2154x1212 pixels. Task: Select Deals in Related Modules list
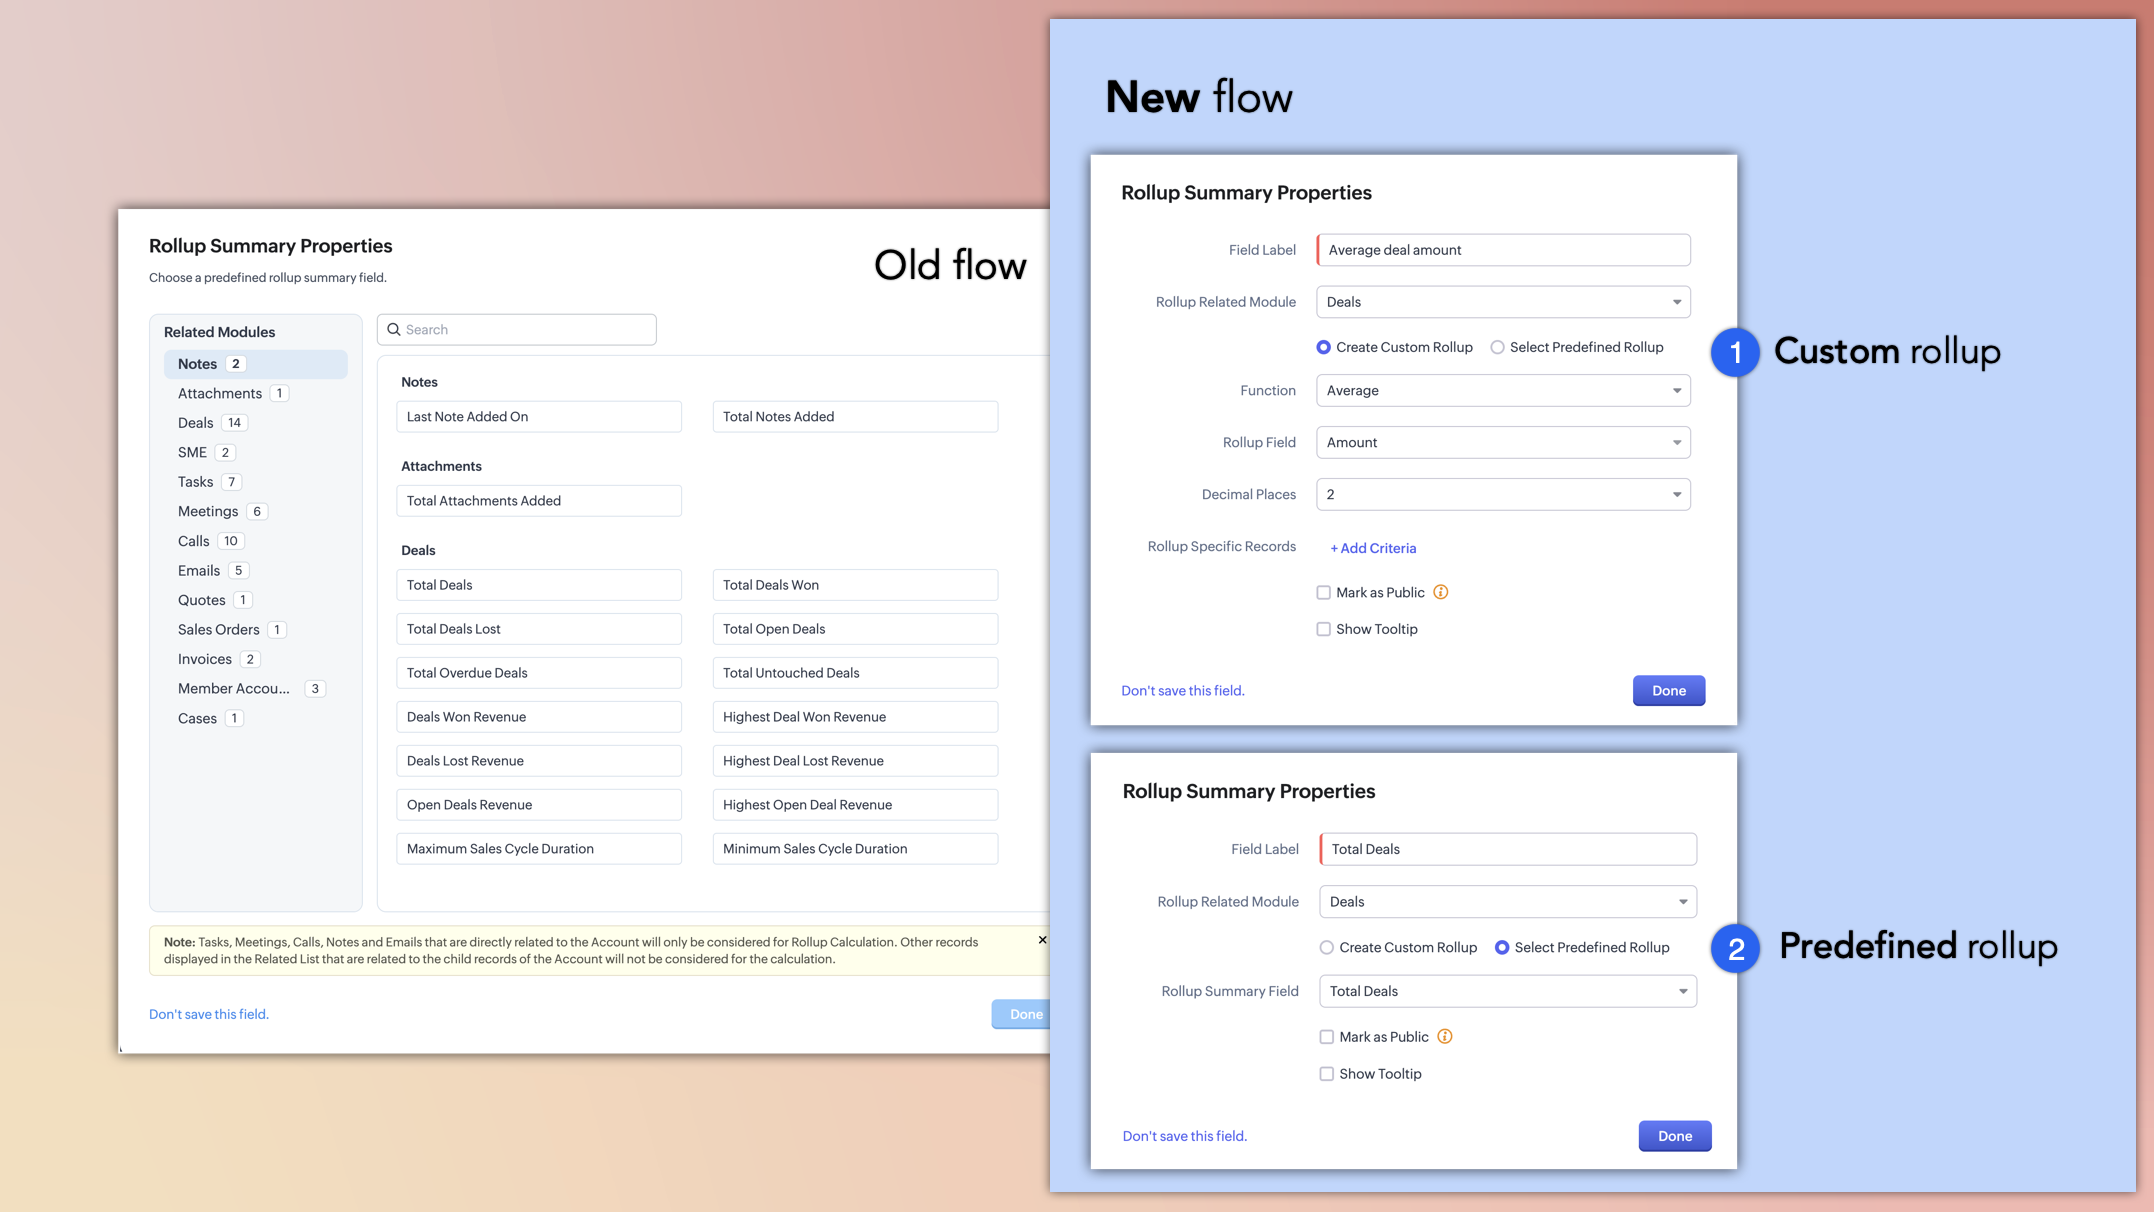pyautogui.click(x=196, y=423)
